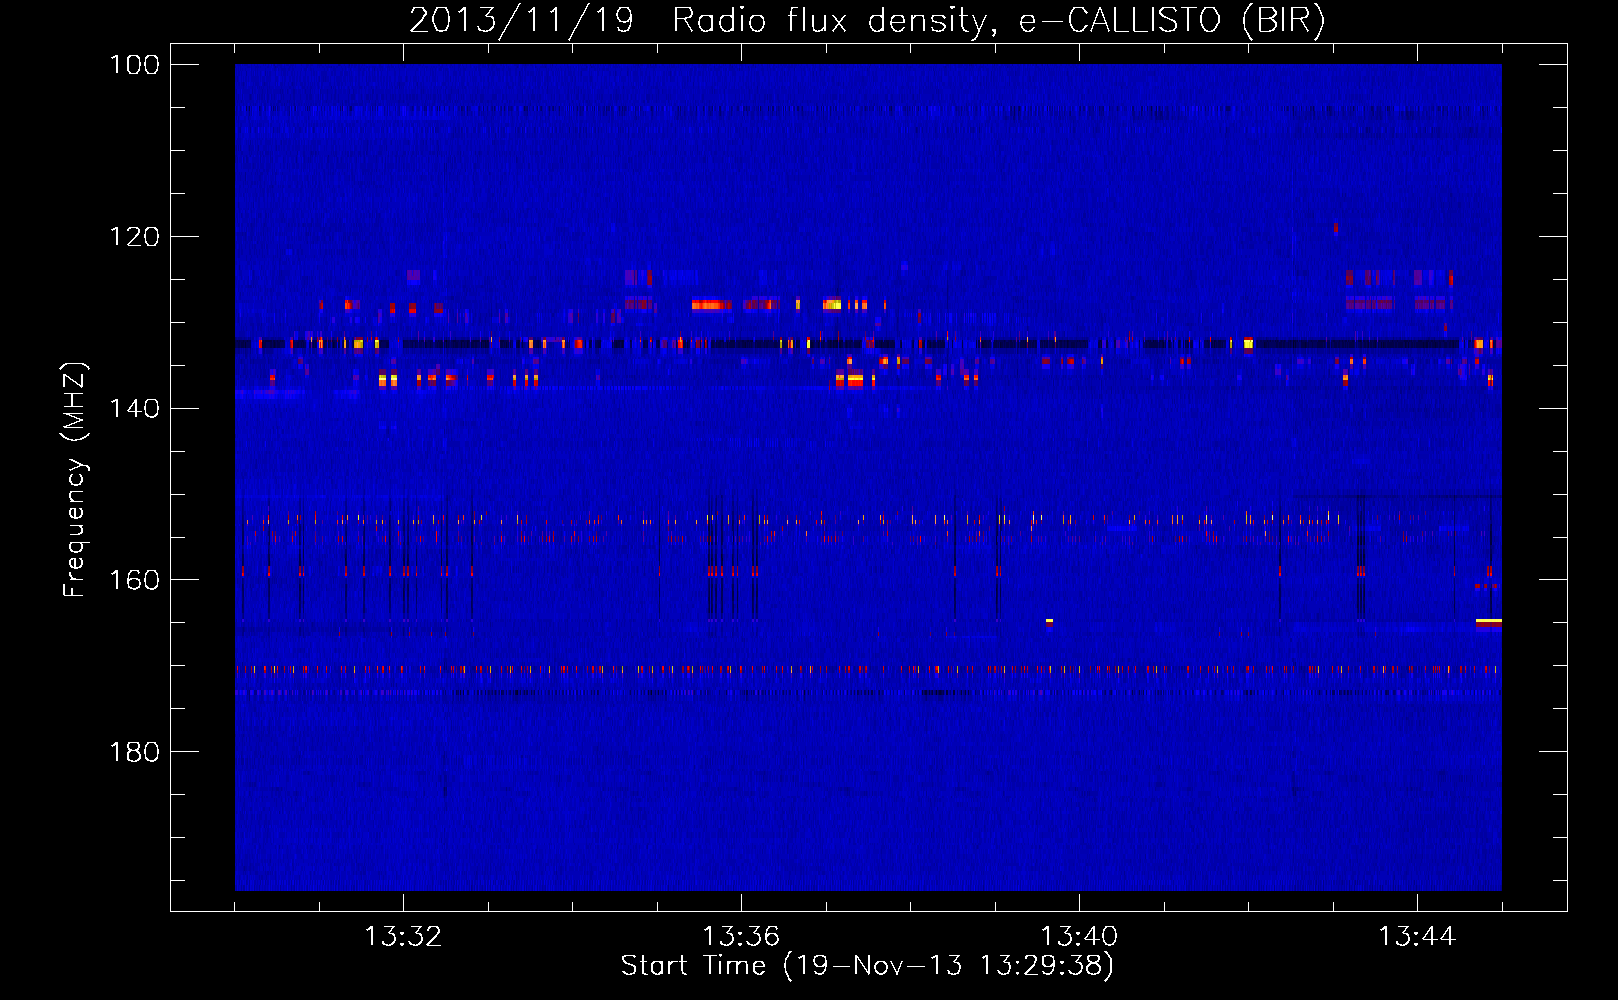Viewport: 1618px width, 1000px height.
Task: Click the bright white burst near 13:45 at 165 MHz
Action: (x=1489, y=622)
